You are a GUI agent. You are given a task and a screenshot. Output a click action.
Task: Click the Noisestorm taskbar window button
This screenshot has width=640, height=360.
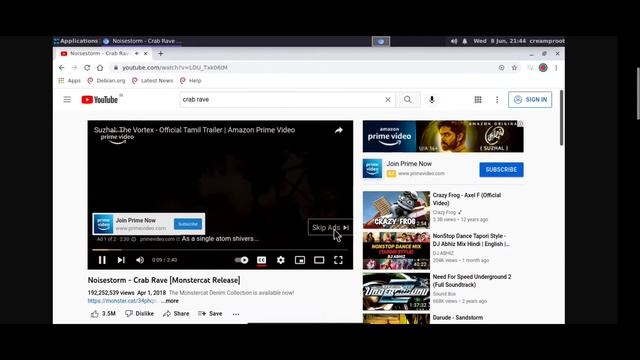[142, 41]
